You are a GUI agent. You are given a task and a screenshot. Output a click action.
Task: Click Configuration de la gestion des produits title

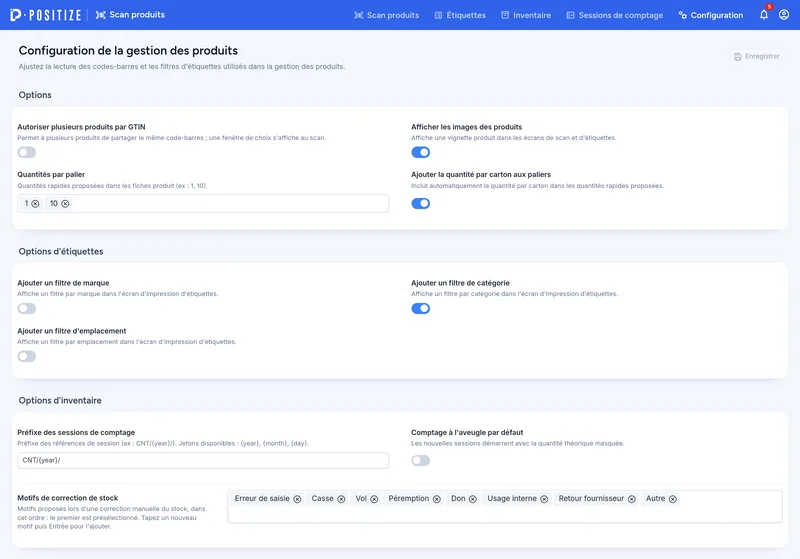point(128,50)
